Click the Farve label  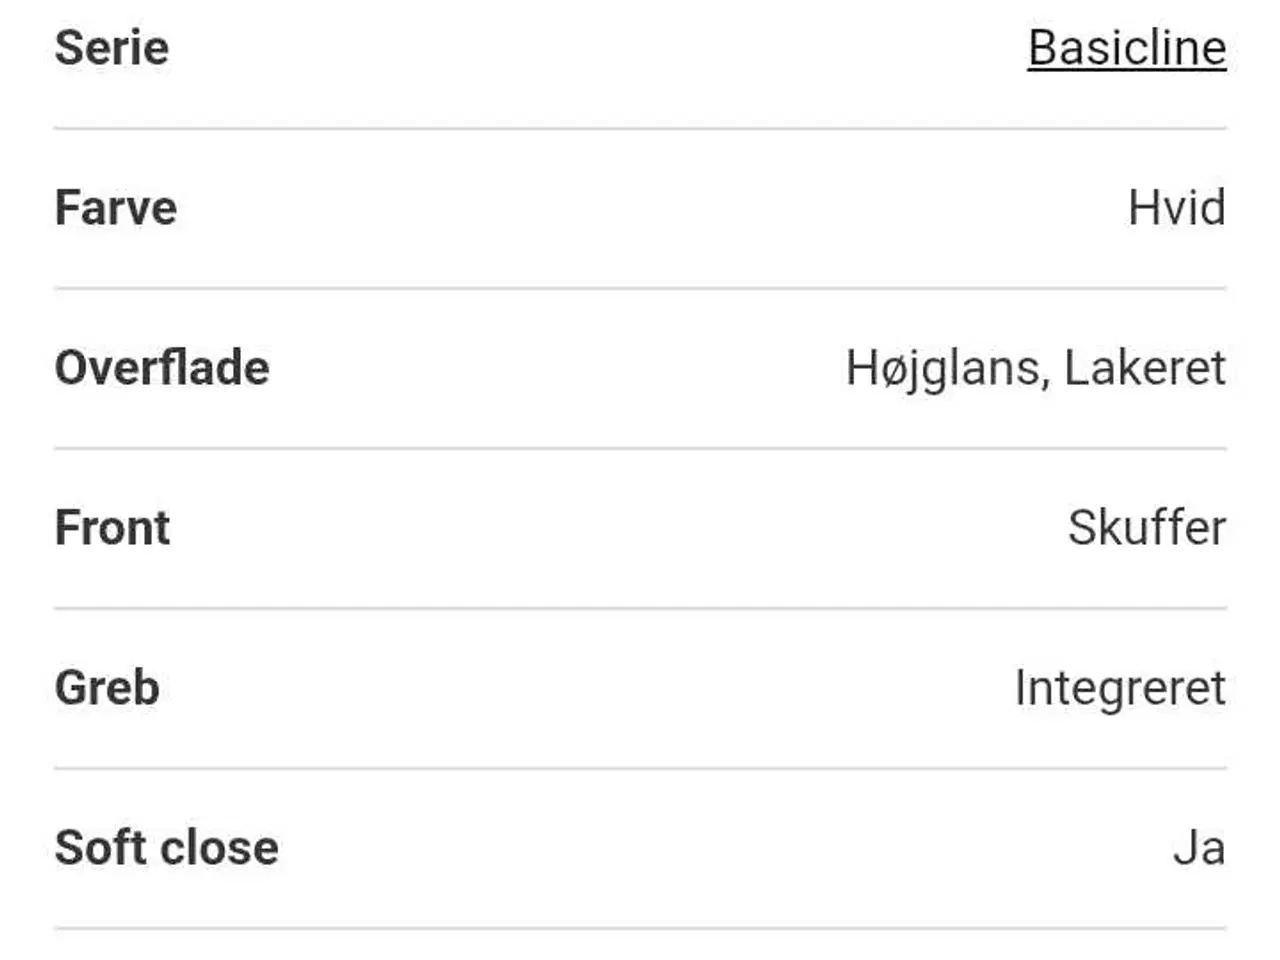pos(115,208)
